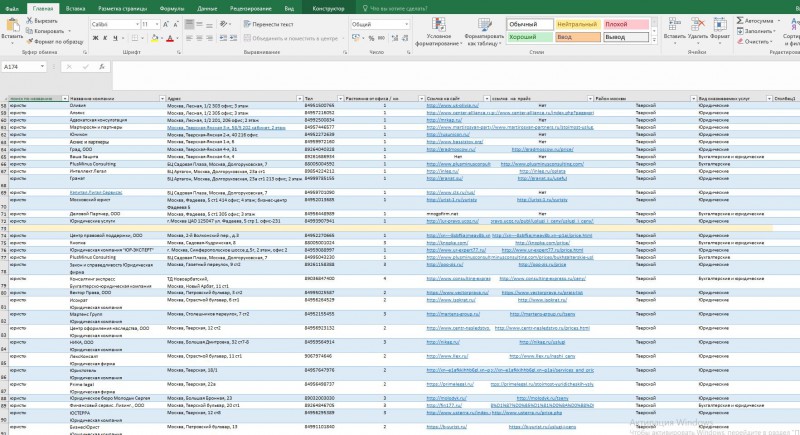
Task: Open the Файл tab
Action: pos(12,9)
